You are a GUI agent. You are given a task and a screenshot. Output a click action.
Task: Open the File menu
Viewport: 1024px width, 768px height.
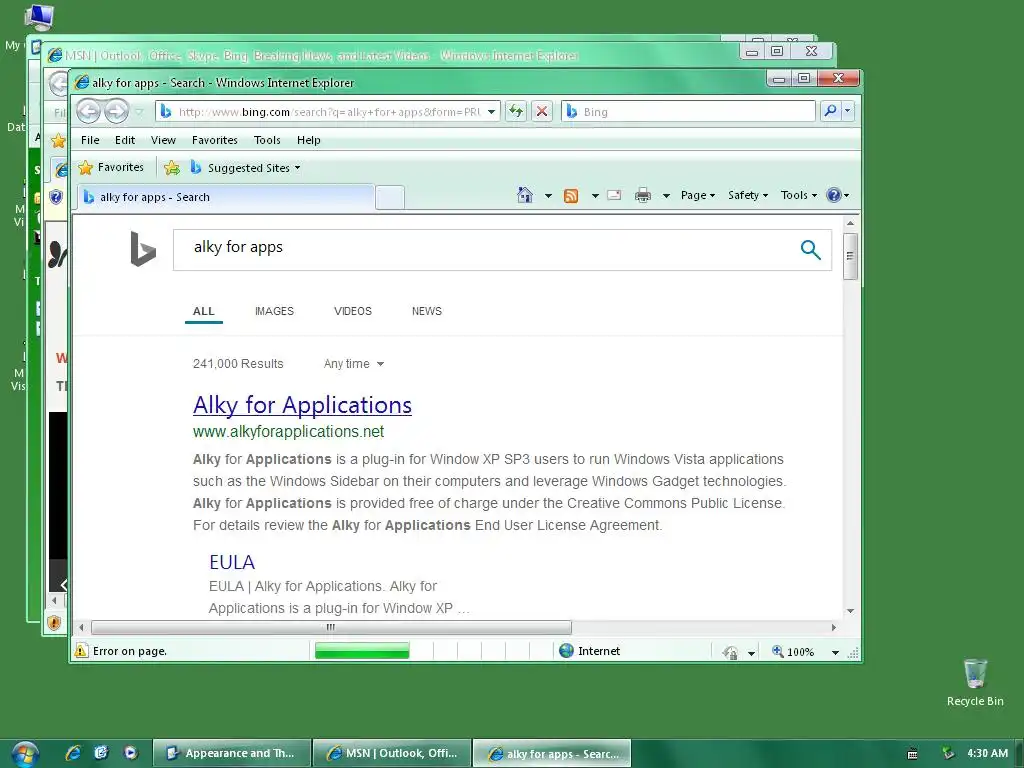[90, 140]
